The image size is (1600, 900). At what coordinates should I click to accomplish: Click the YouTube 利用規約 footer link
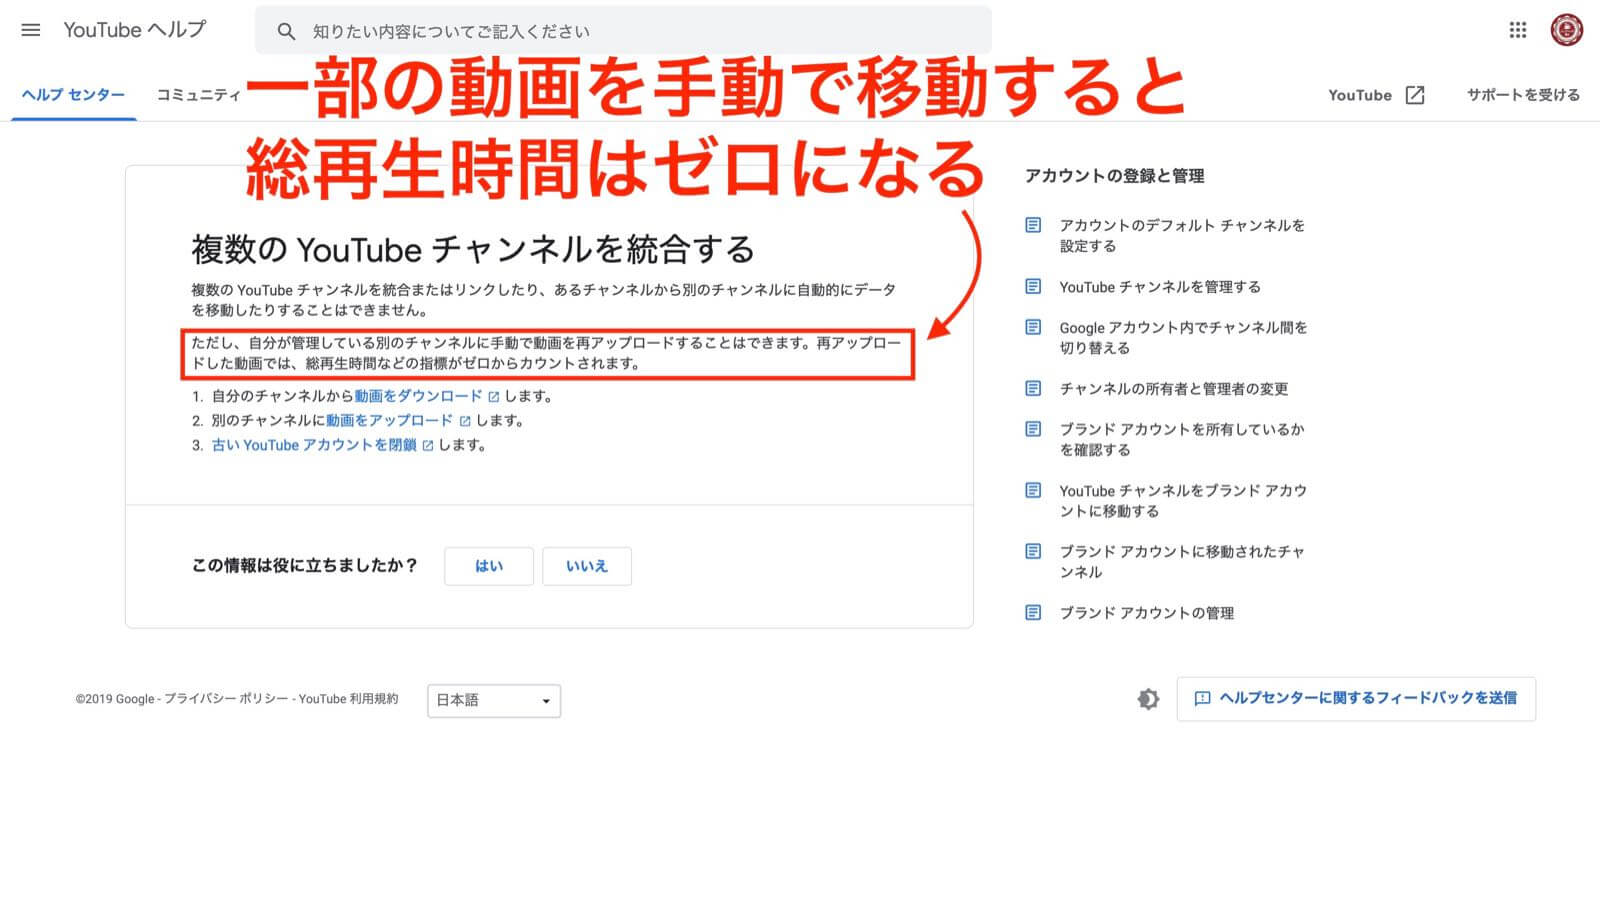(348, 699)
